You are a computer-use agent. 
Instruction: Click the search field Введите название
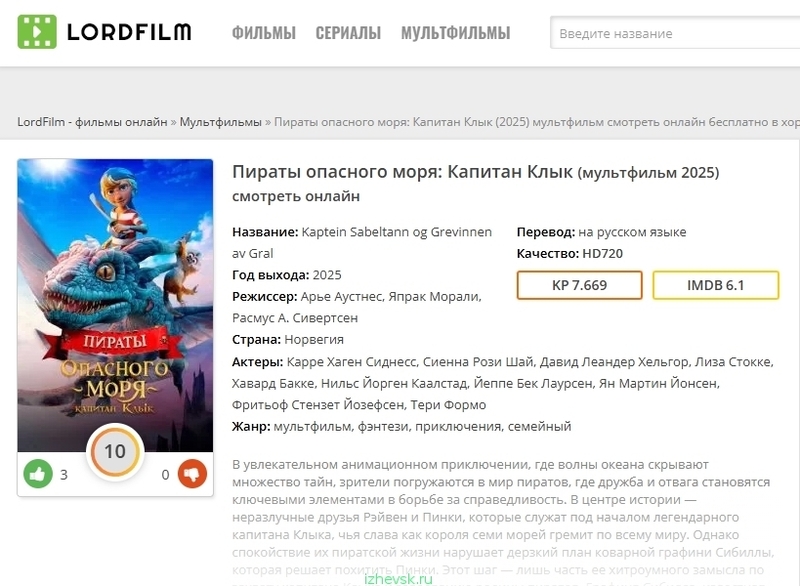pos(674,33)
